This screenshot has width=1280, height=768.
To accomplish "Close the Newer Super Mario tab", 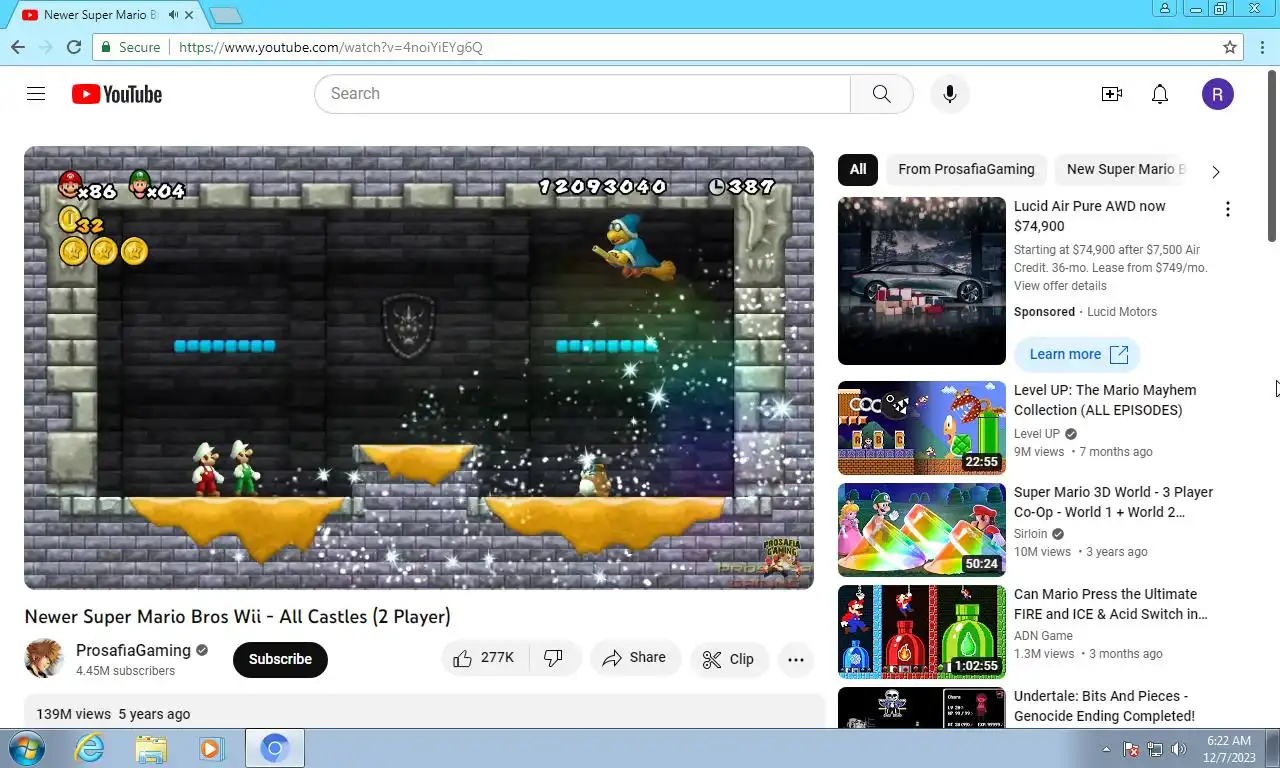I will click(x=189, y=15).
